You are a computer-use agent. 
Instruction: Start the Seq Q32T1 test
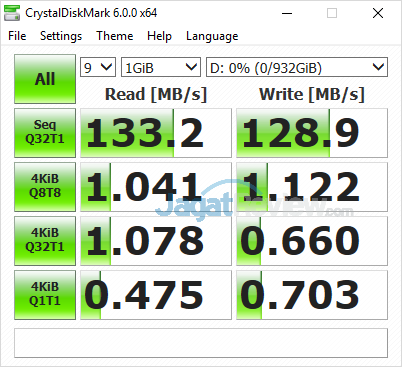tap(45, 133)
